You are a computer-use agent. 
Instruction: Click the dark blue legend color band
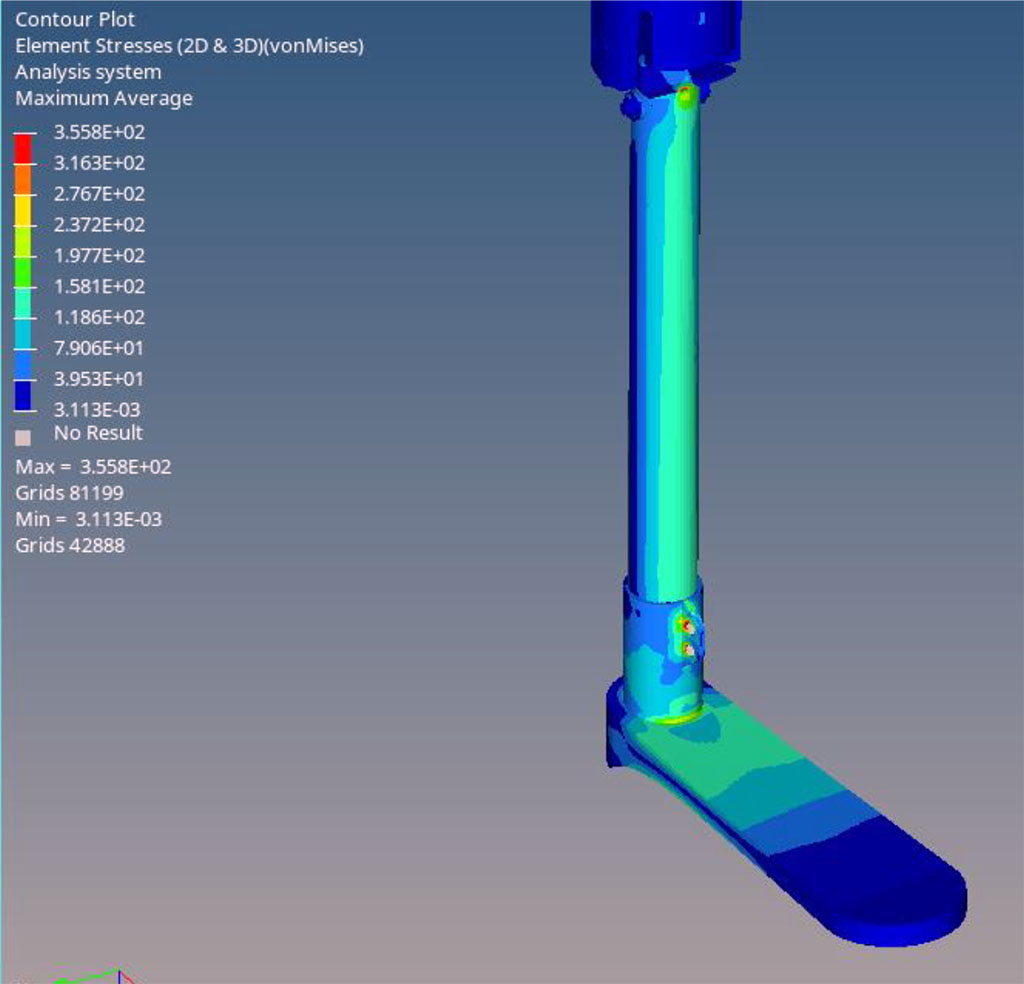(x=23, y=396)
